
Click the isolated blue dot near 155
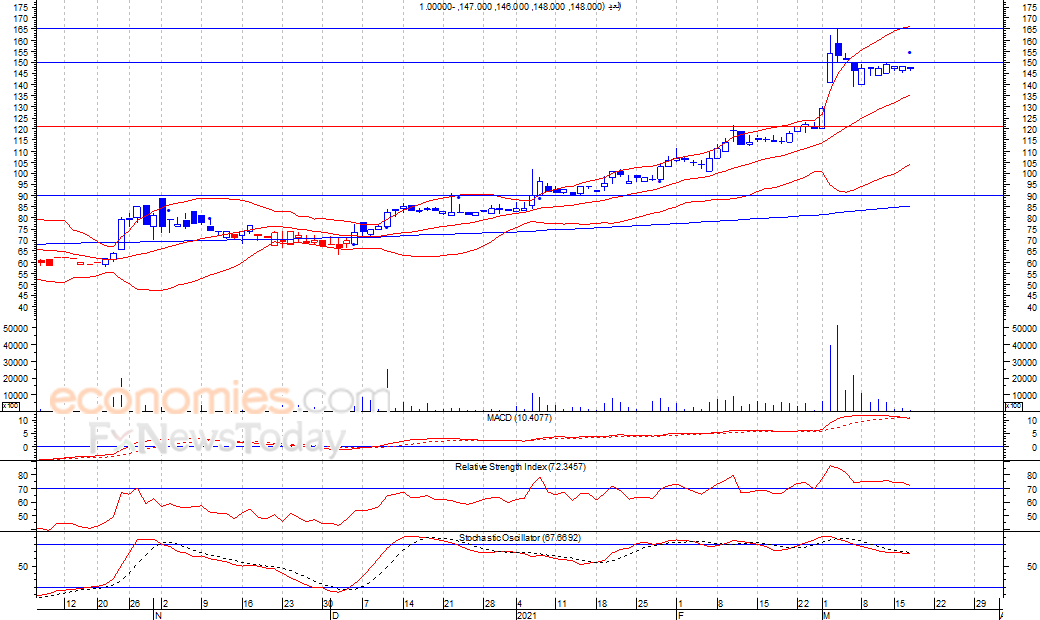click(x=909, y=52)
